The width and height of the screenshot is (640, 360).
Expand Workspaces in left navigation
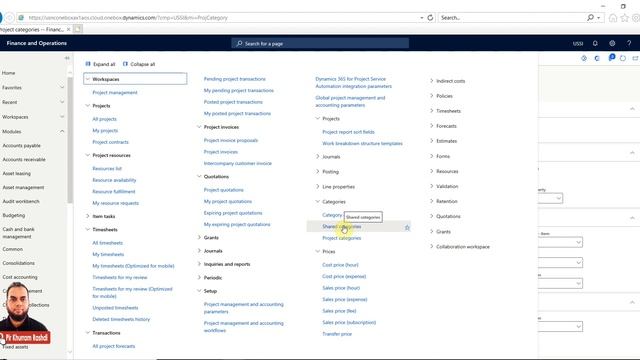click(62, 117)
